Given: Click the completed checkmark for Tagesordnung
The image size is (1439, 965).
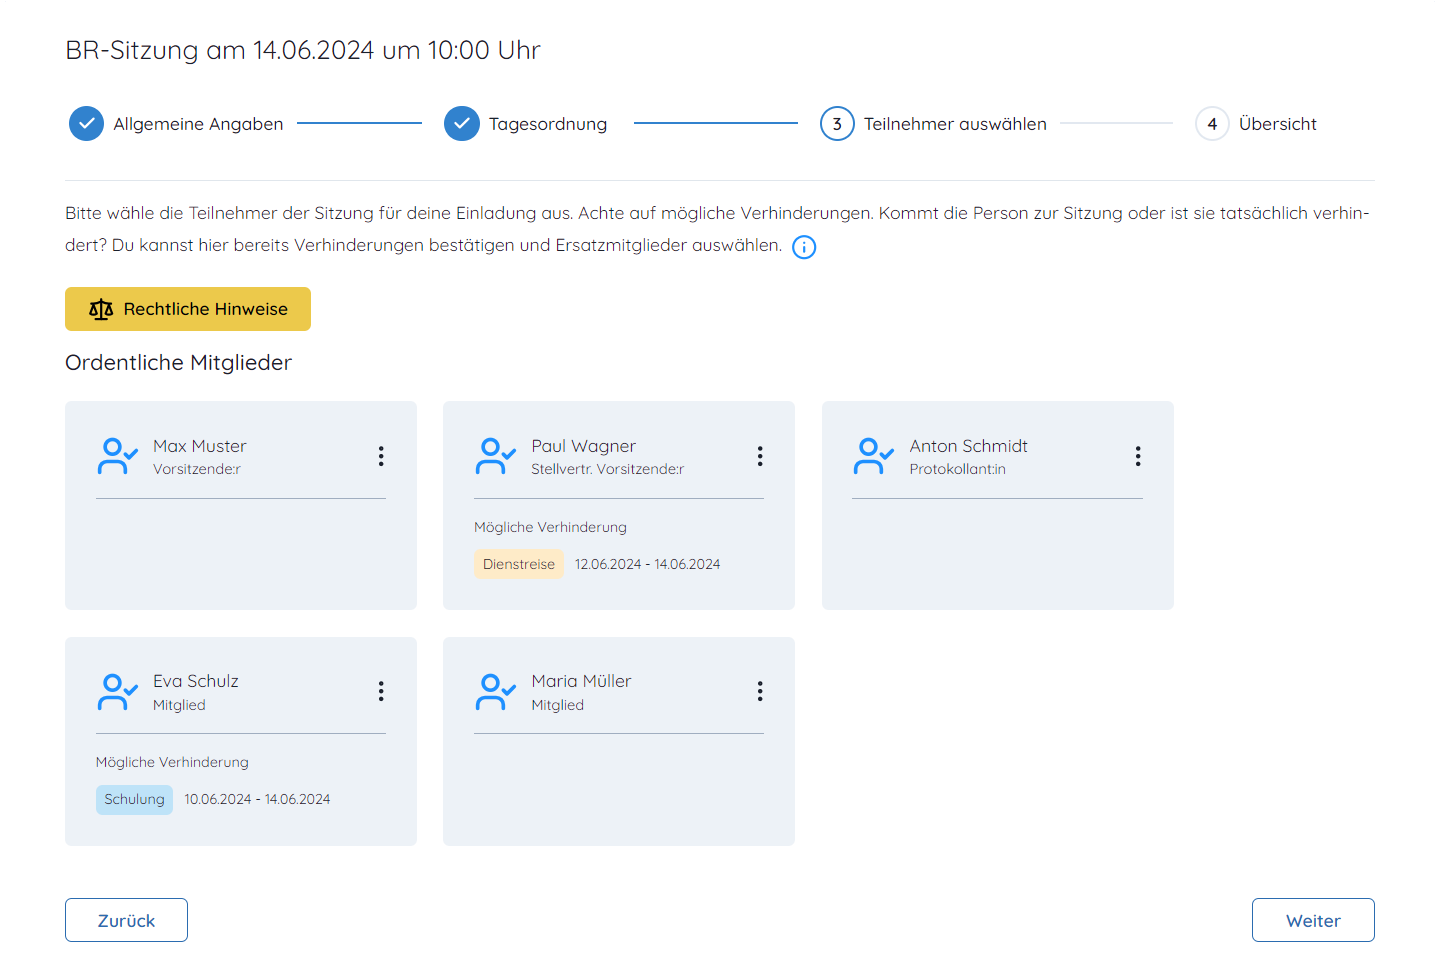Looking at the screenshot, I should tap(462, 124).
